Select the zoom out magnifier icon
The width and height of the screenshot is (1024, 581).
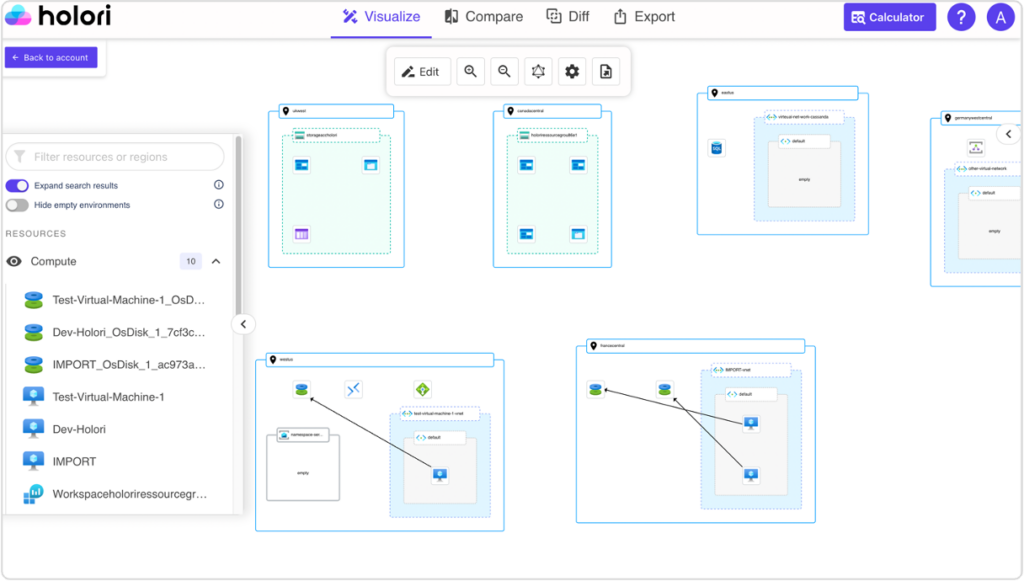pyautogui.click(x=504, y=71)
